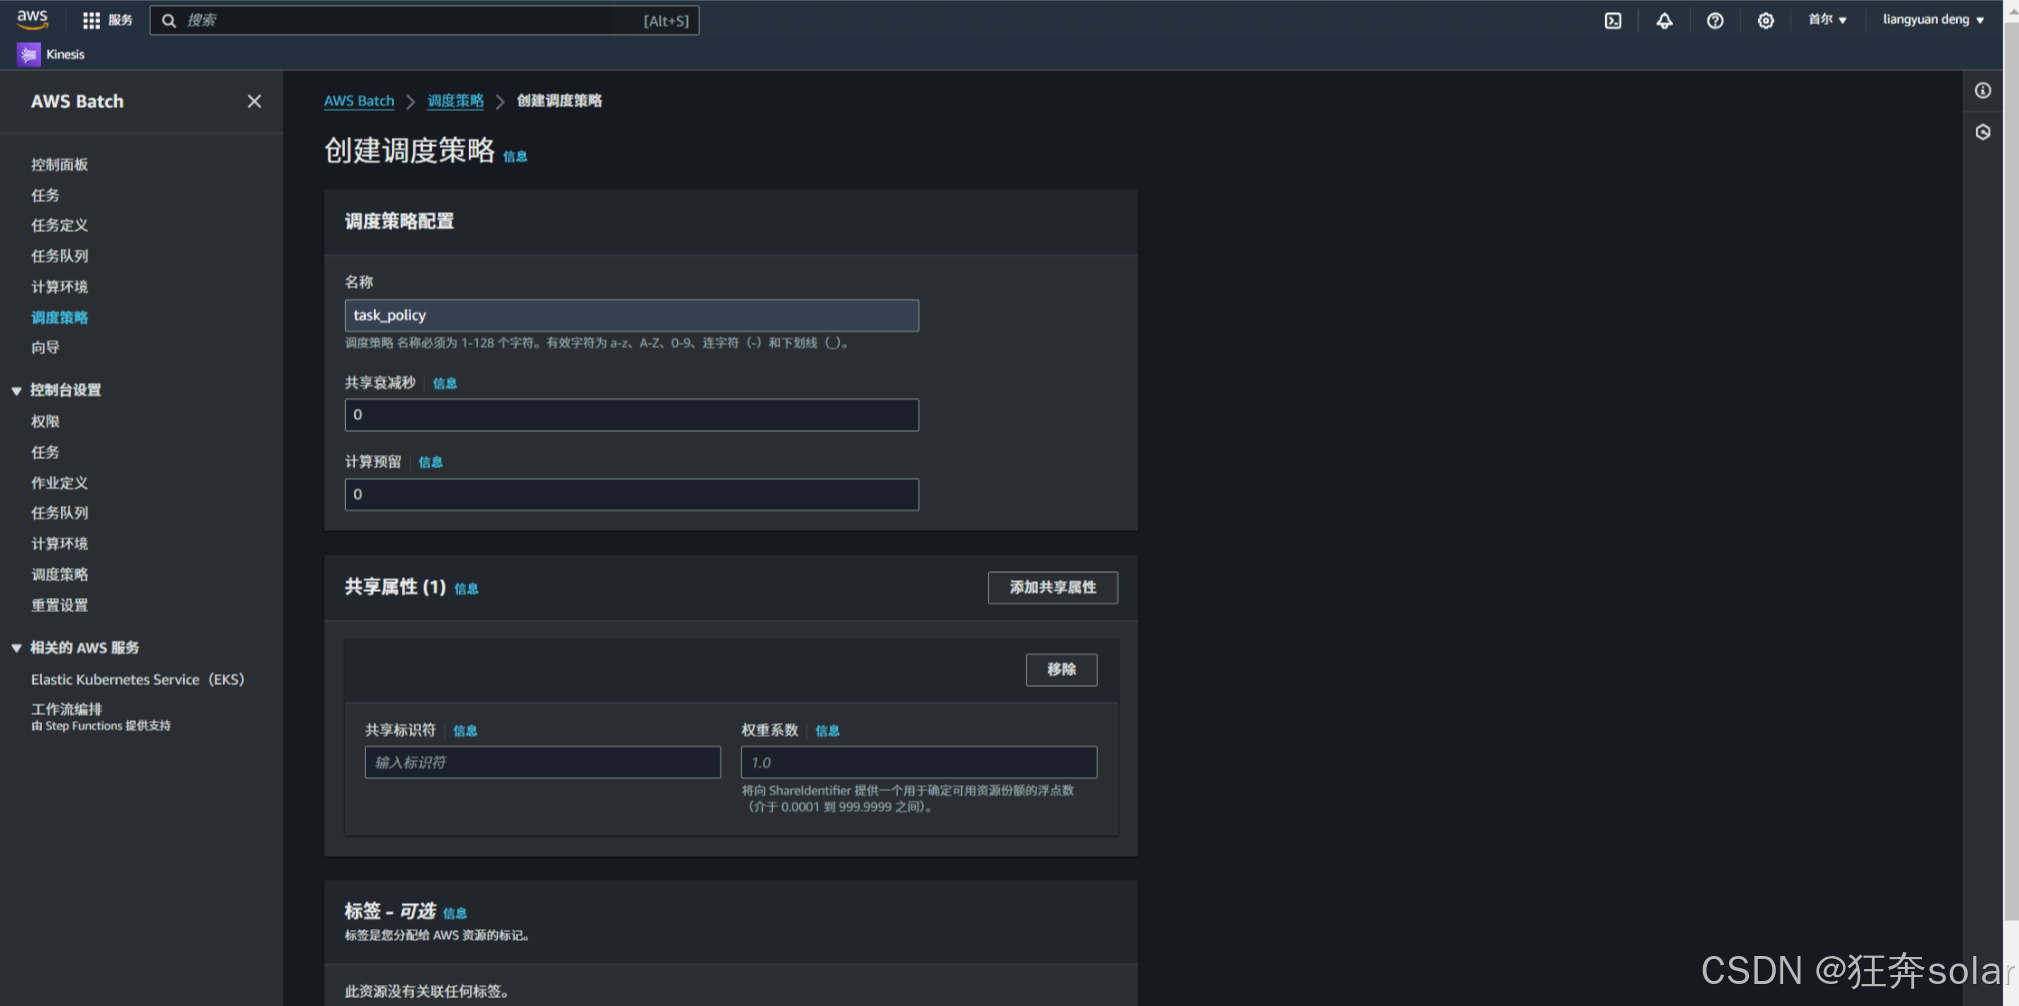This screenshot has height=1006, width=2019.
Task: Open 权限 under 控制台设置
Action: point(45,421)
